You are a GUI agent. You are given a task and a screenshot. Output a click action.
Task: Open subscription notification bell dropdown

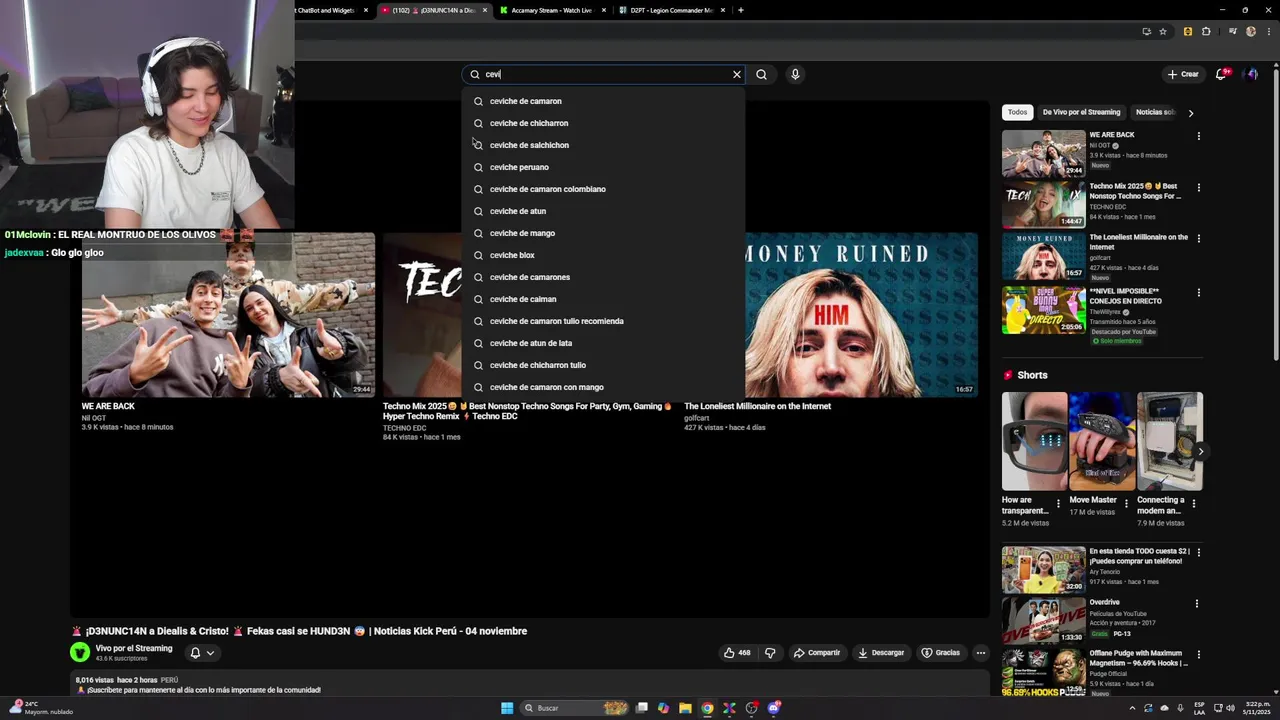[x=202, y=653]
